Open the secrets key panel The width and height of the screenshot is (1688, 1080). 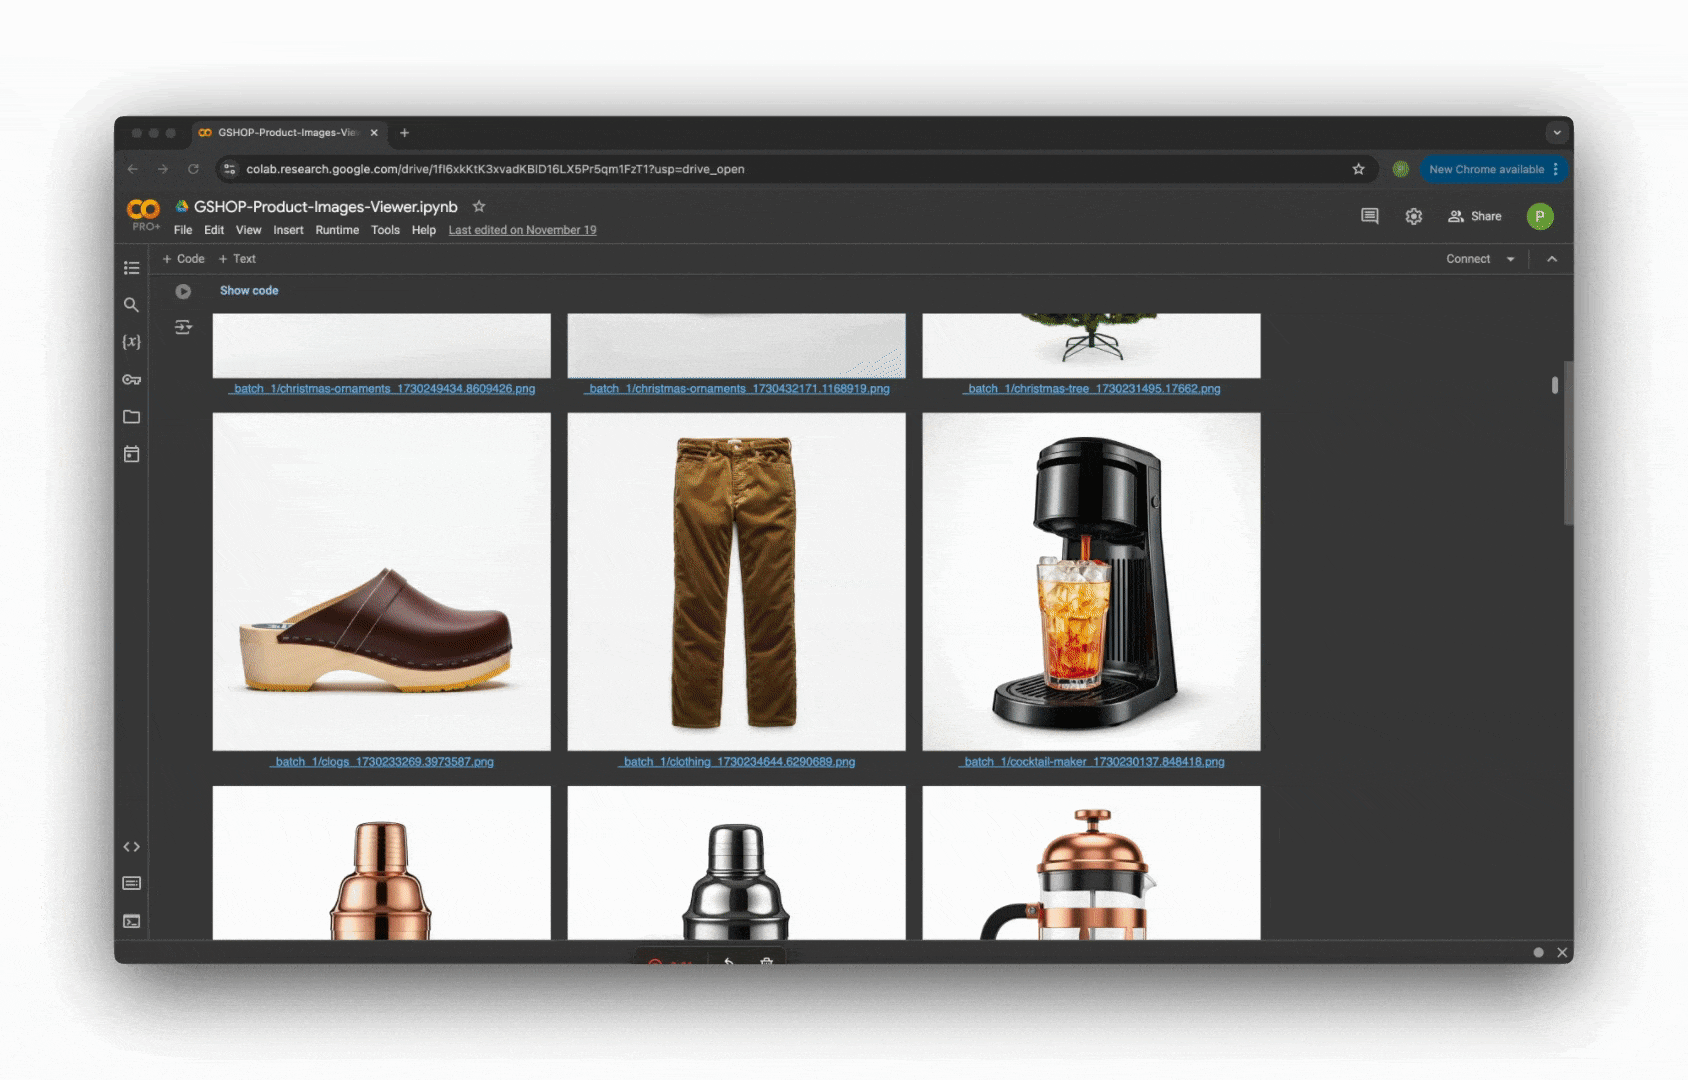(x=131, y=380)
